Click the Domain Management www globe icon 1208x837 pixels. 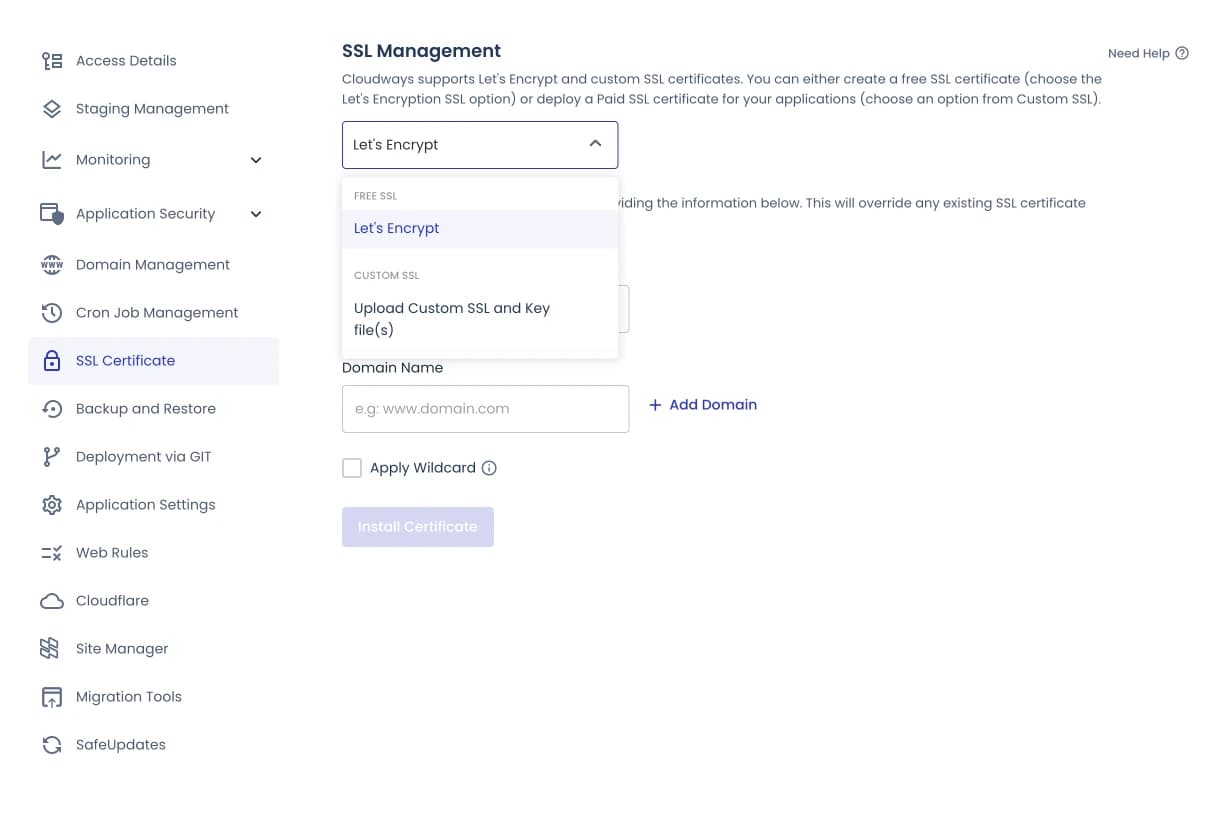pyautogui.click(x=52, y=265)
